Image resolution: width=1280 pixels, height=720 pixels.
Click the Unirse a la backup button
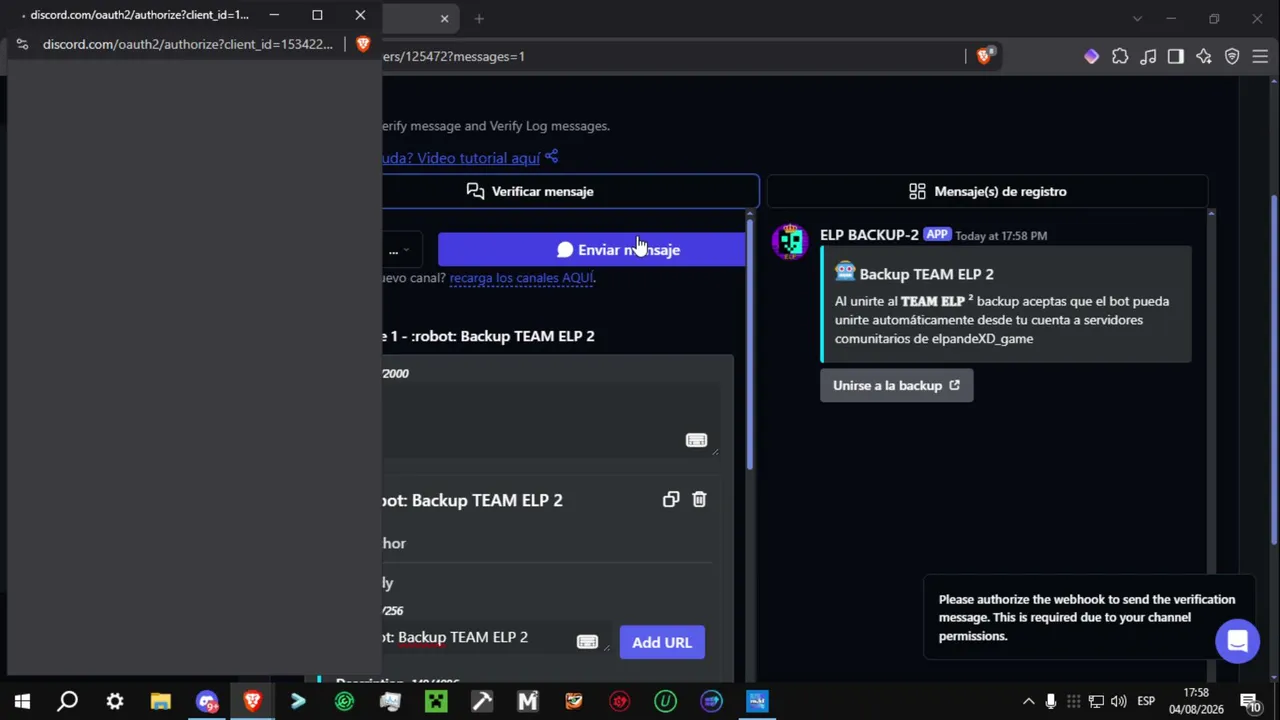[x=896, y=385]
